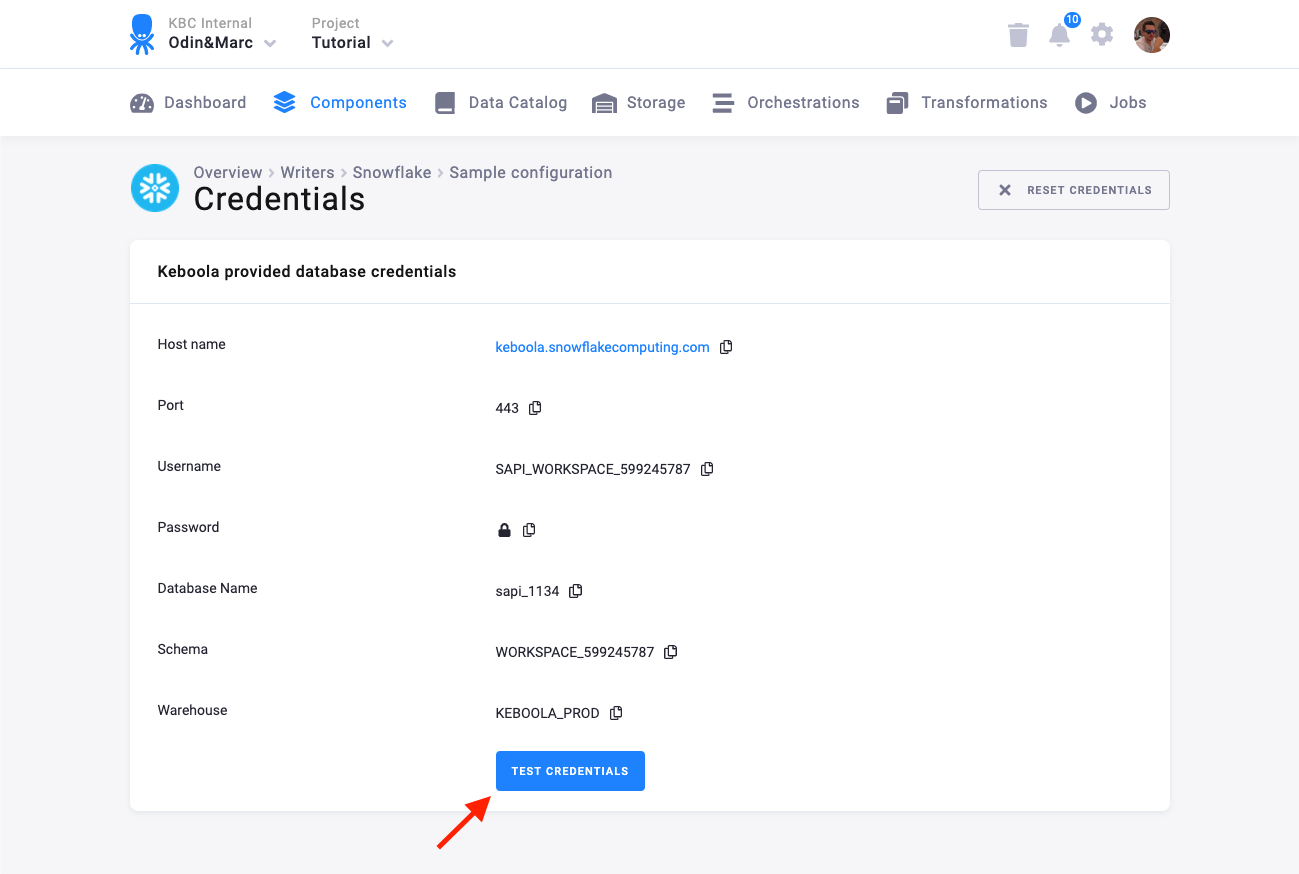Viewport: 1299px width, 874px height.
Task: Go to the Snowflake breadcrumb
Action: (x=392, y=172)
